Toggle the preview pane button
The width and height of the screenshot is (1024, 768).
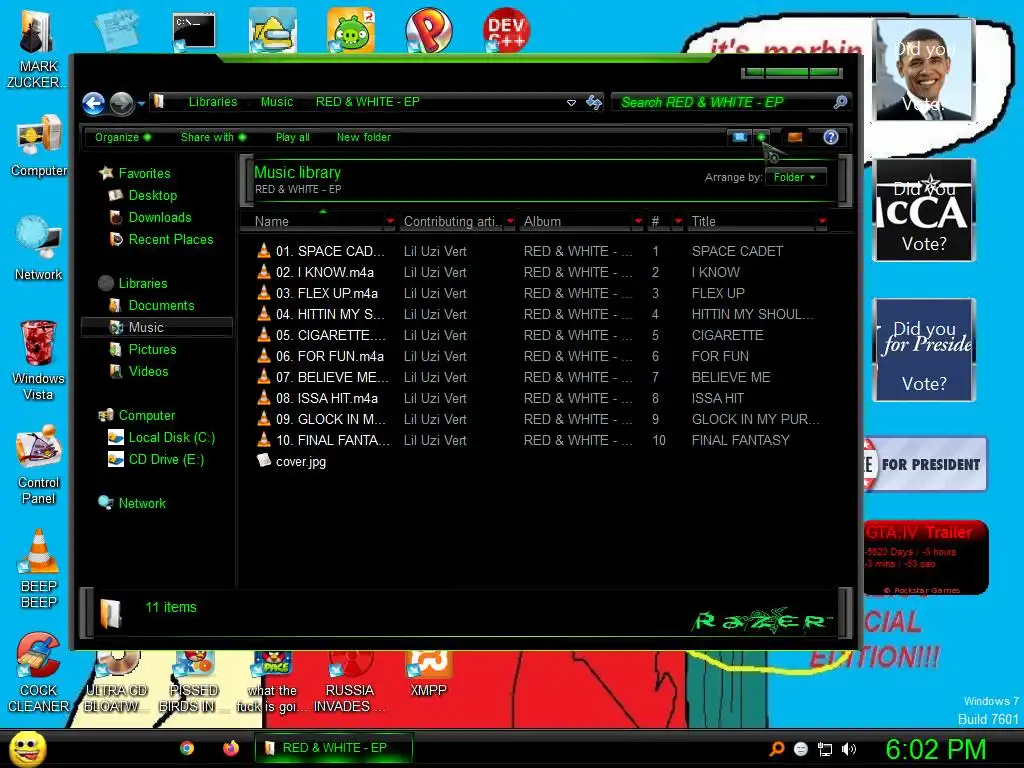point(795,137)
